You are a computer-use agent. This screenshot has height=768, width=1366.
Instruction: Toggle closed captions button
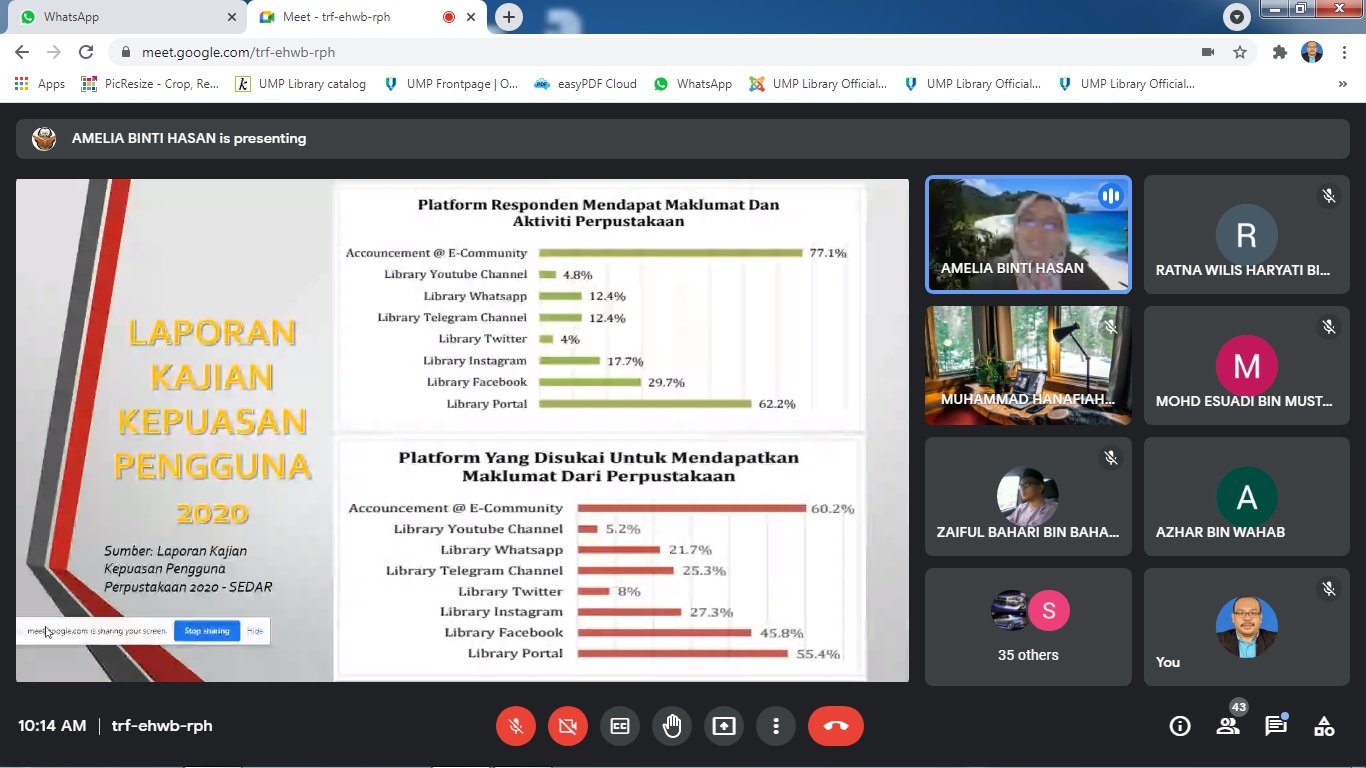620,726
